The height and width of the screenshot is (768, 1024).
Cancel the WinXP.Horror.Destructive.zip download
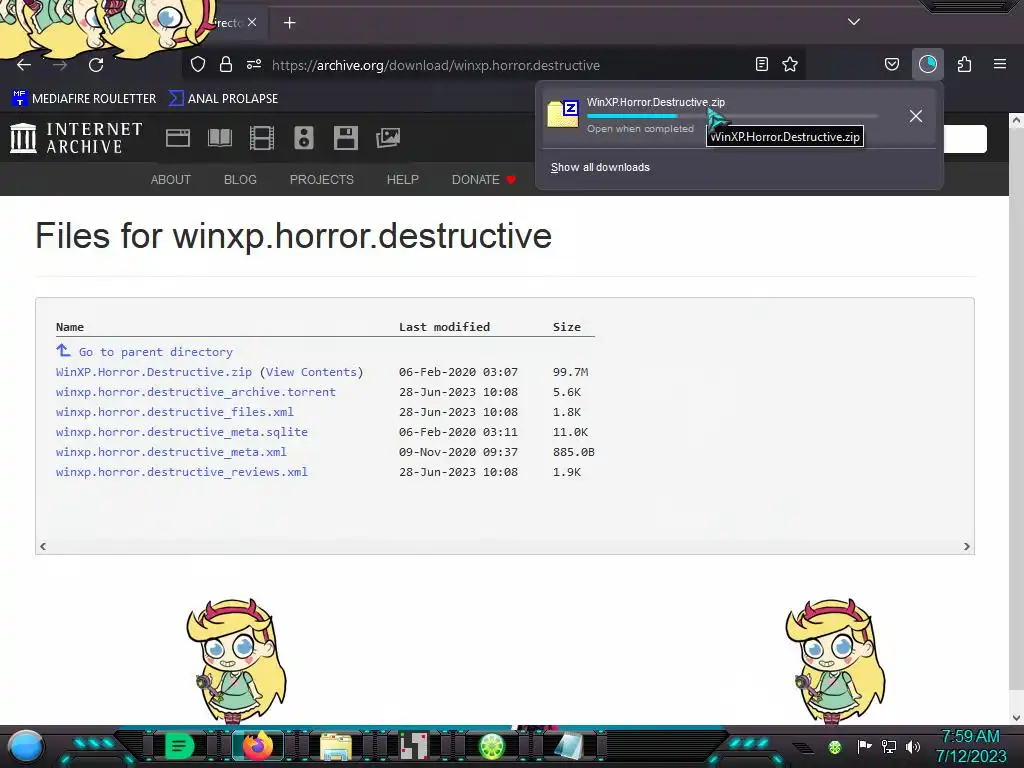coord(916,116)
